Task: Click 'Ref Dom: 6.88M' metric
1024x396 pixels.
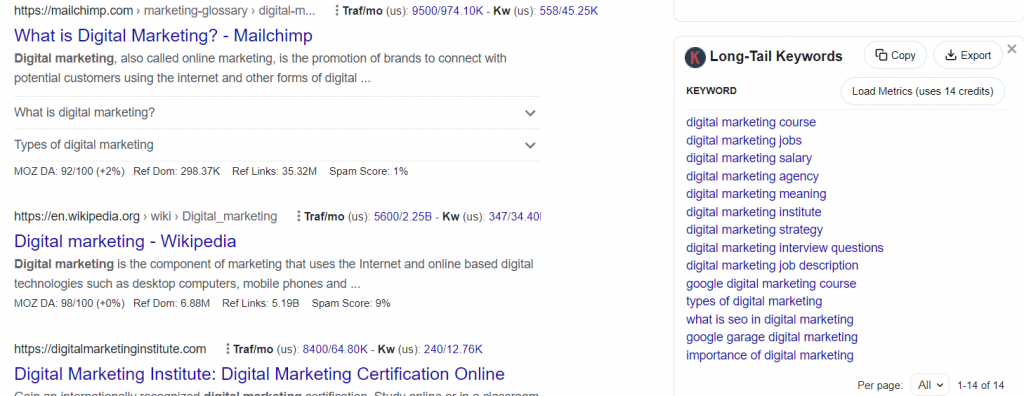Action: coord(172,303)
